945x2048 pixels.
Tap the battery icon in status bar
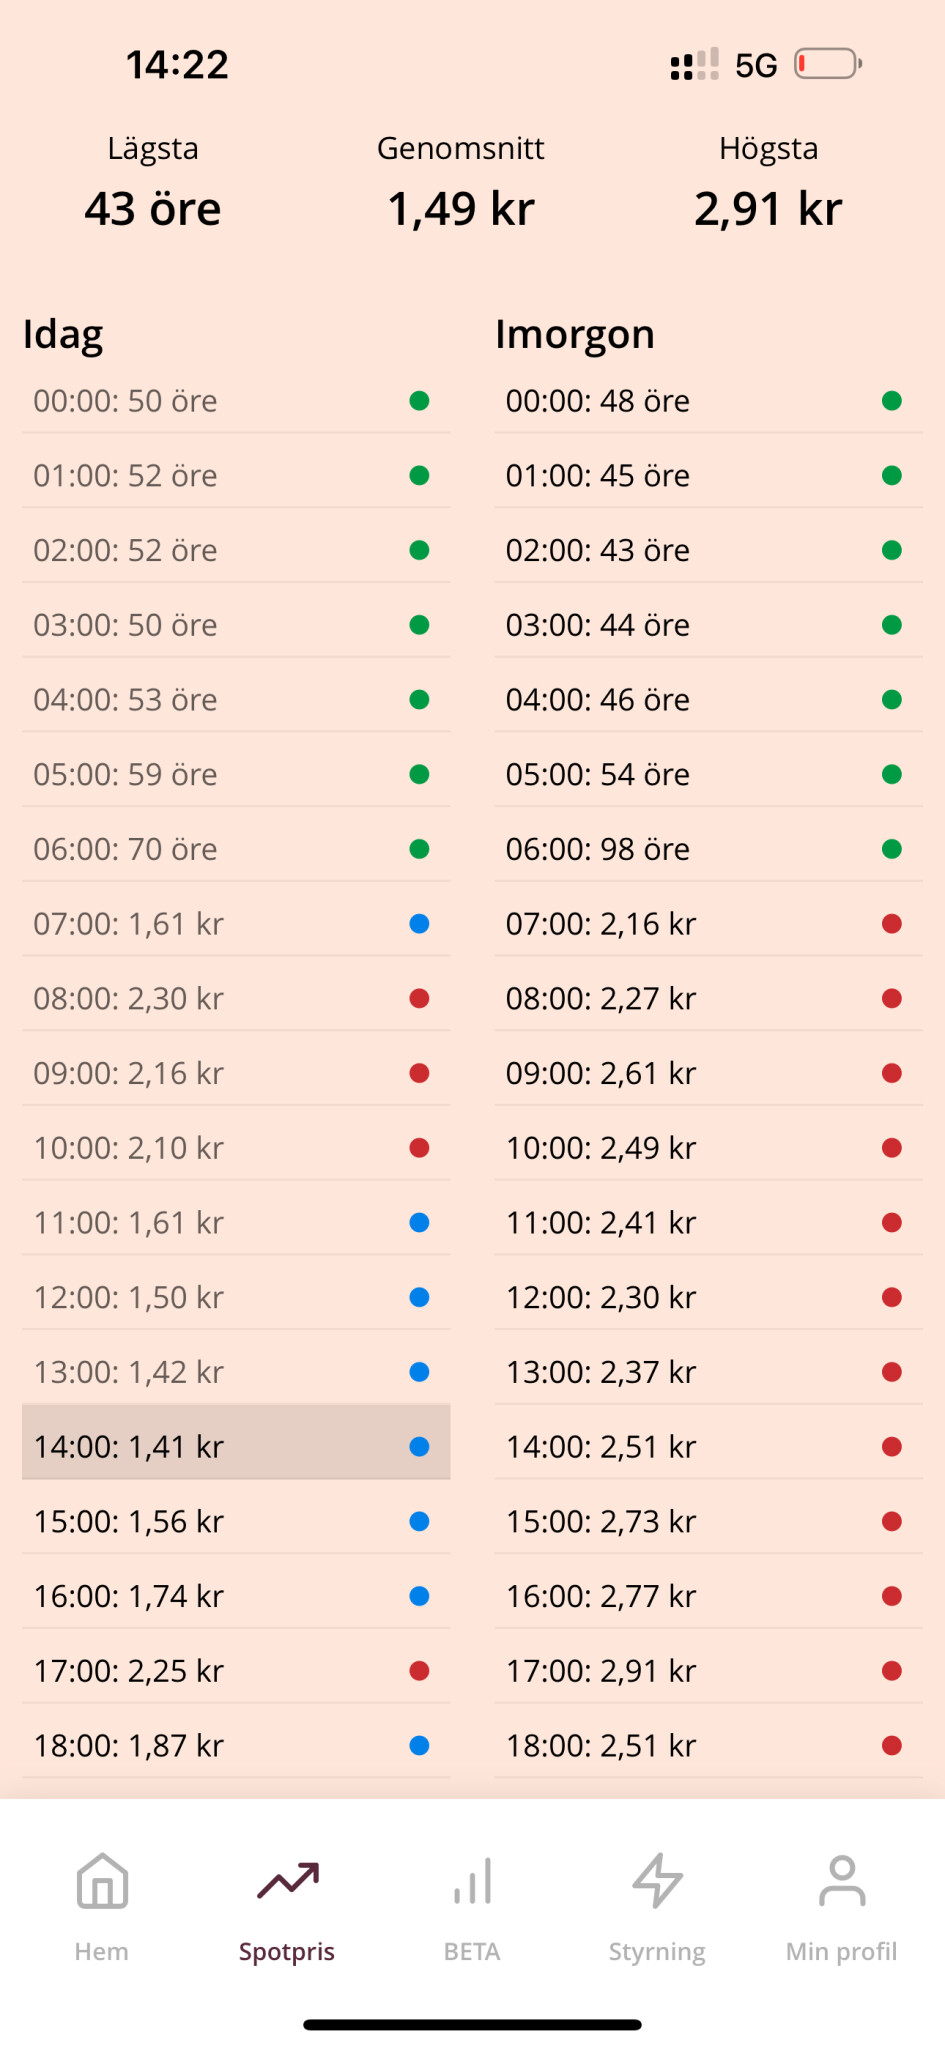828,65
